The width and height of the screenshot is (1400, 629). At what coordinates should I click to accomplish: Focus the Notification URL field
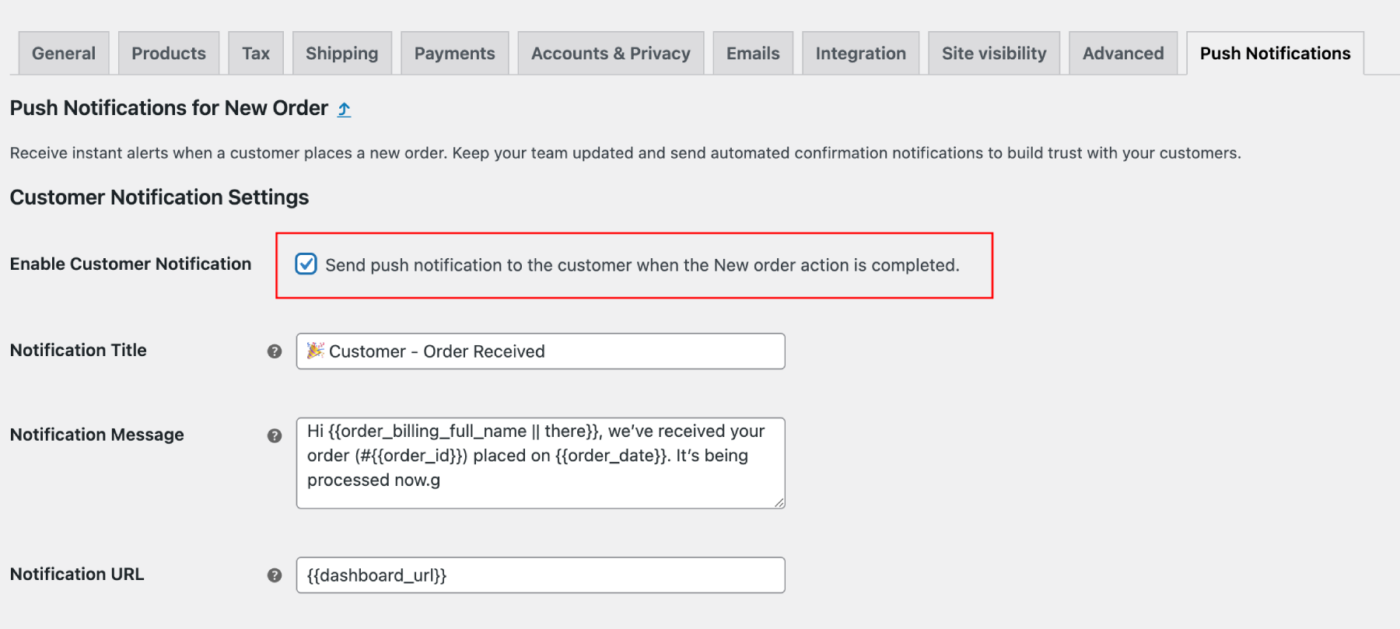540,575
